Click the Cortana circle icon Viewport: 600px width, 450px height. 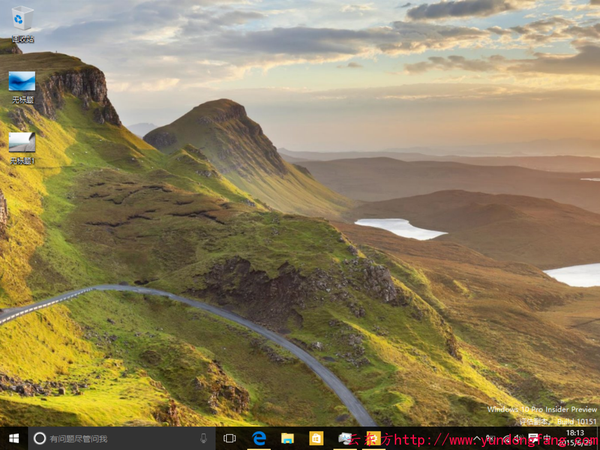[40, 439]
